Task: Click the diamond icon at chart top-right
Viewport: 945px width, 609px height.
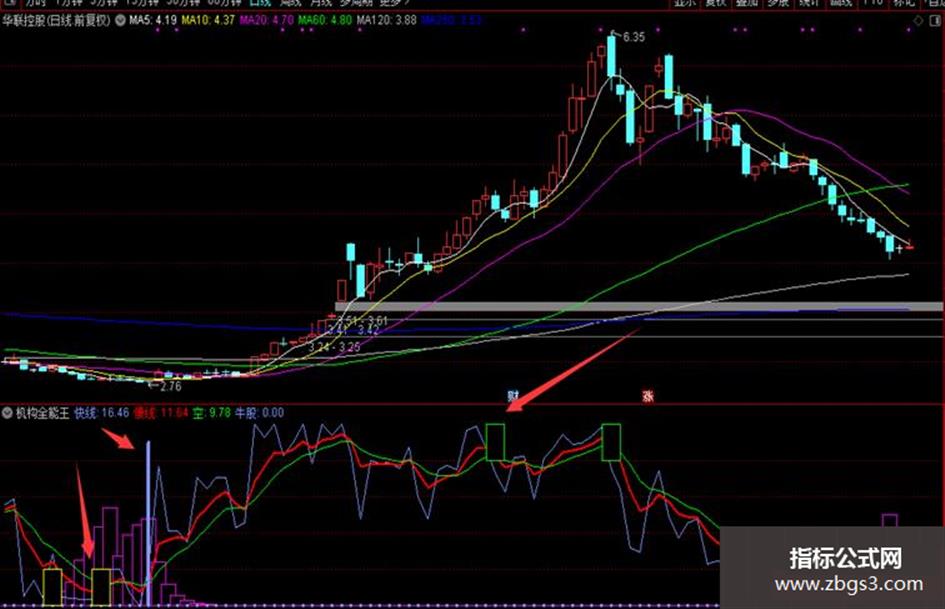Action: click(x=918, y=21)
